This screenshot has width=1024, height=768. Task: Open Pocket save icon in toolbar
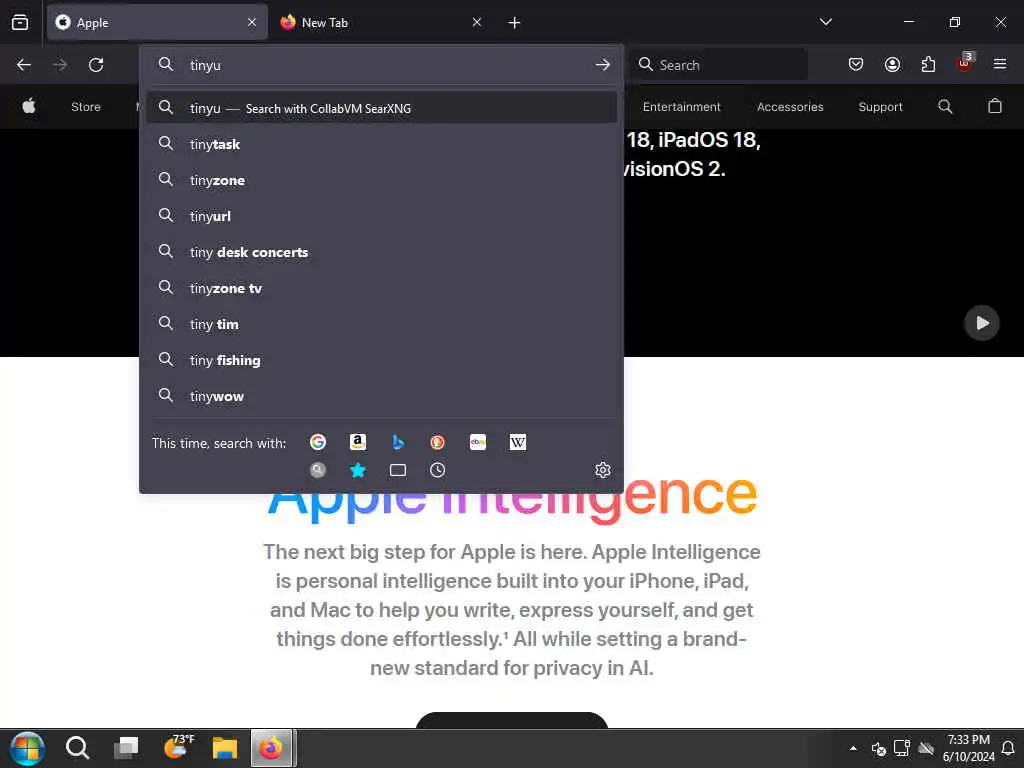856,65
